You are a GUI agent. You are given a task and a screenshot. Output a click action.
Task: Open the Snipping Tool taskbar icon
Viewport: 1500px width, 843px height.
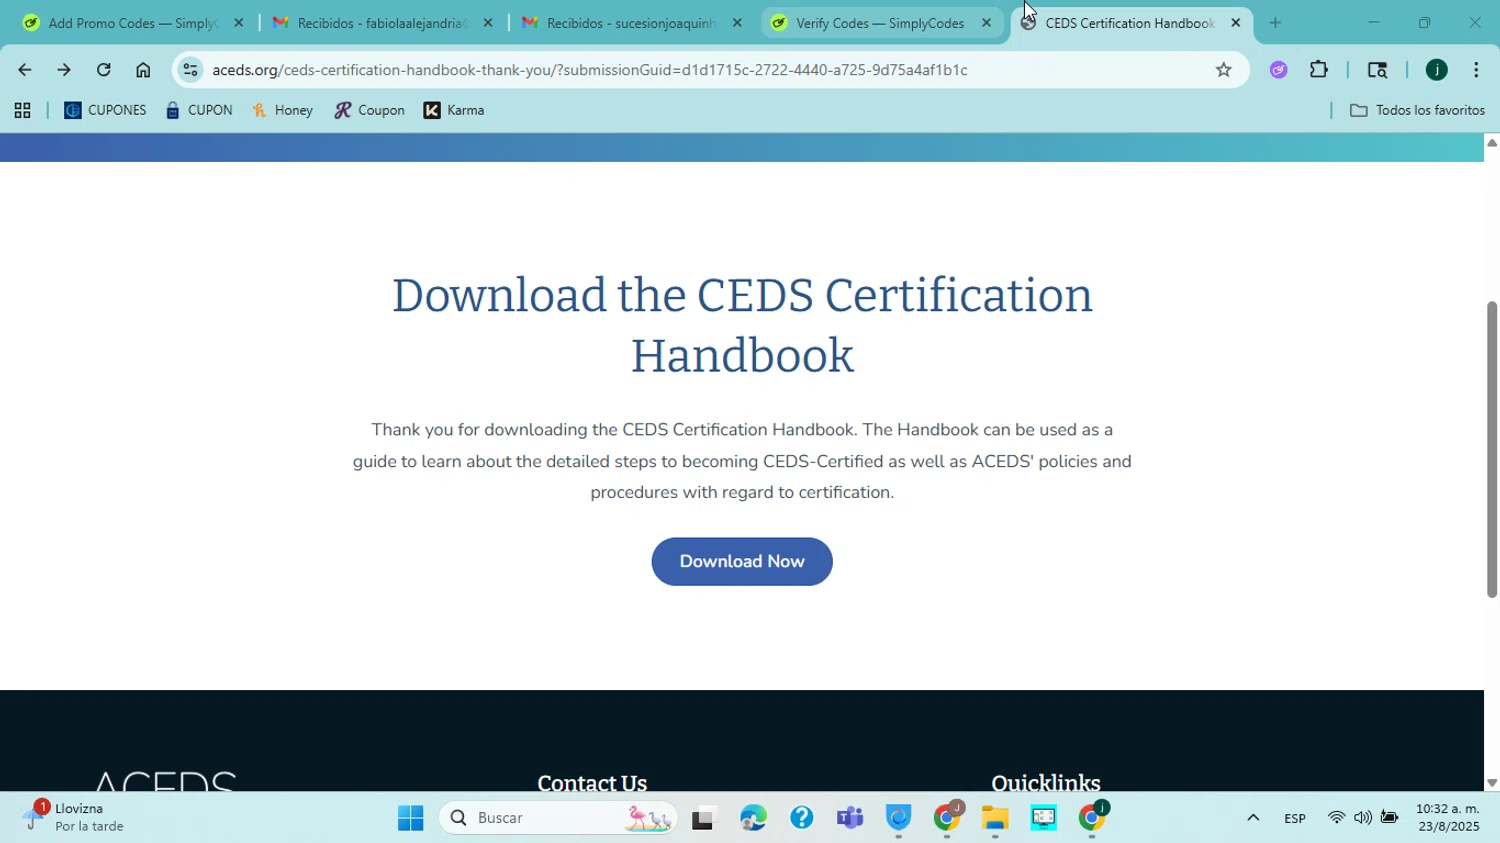click(x=1043, y=818)
